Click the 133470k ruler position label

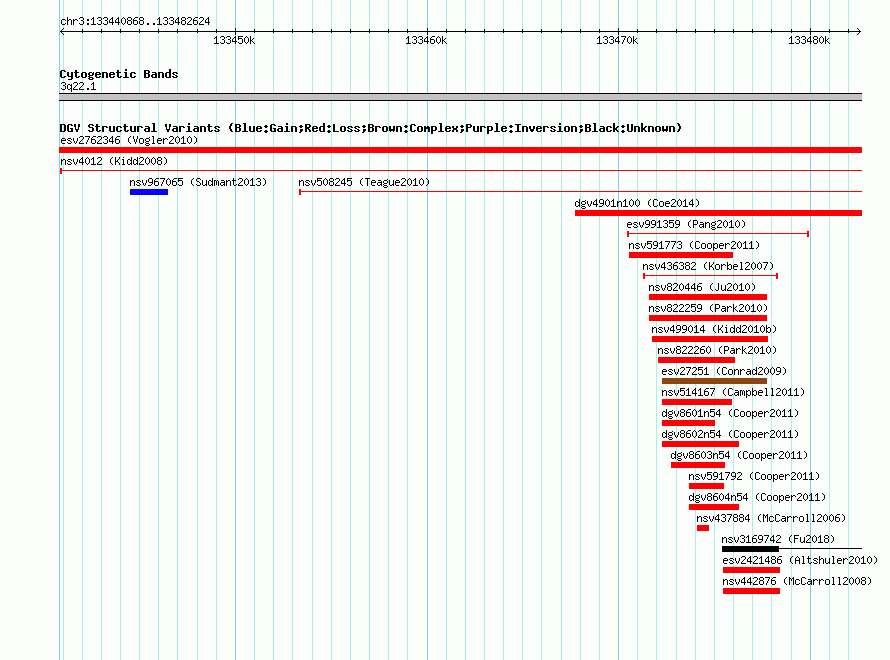point(618,40)
